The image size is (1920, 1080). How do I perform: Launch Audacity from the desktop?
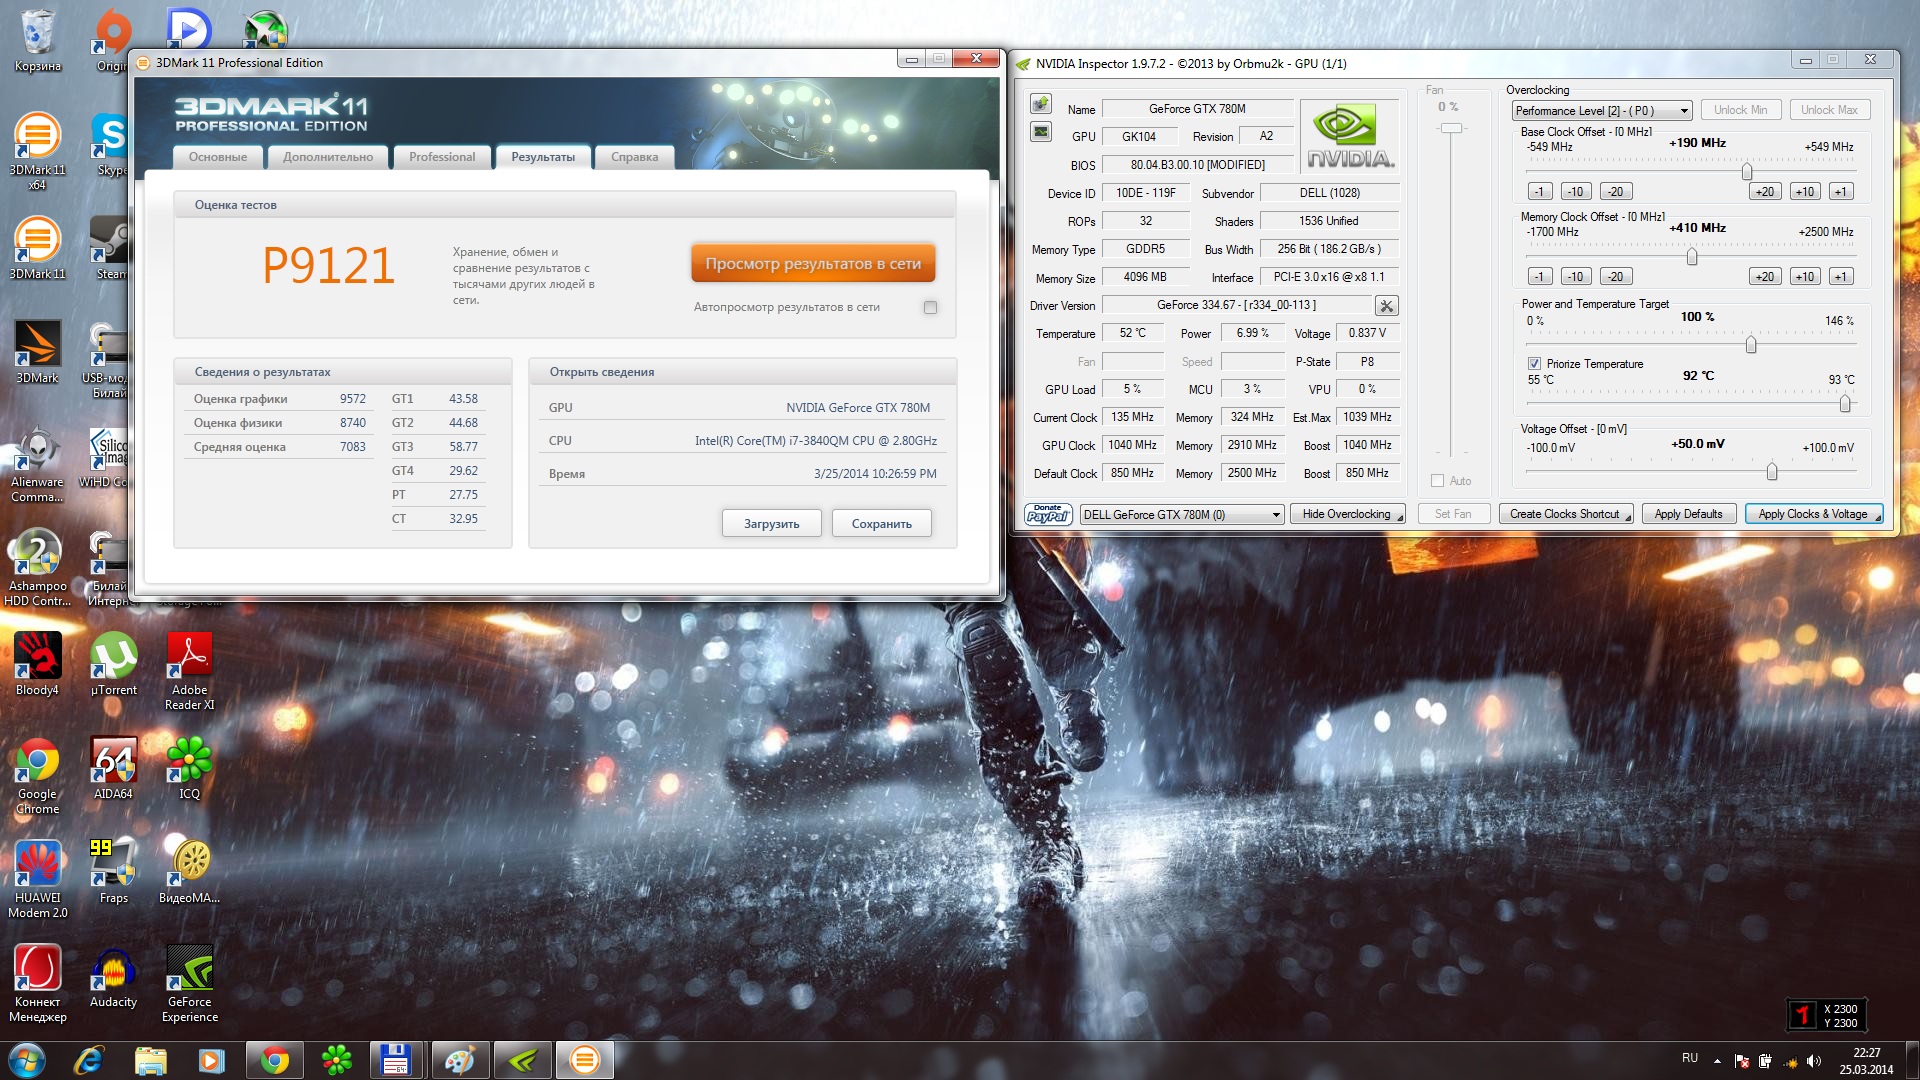tap(114, 976)
